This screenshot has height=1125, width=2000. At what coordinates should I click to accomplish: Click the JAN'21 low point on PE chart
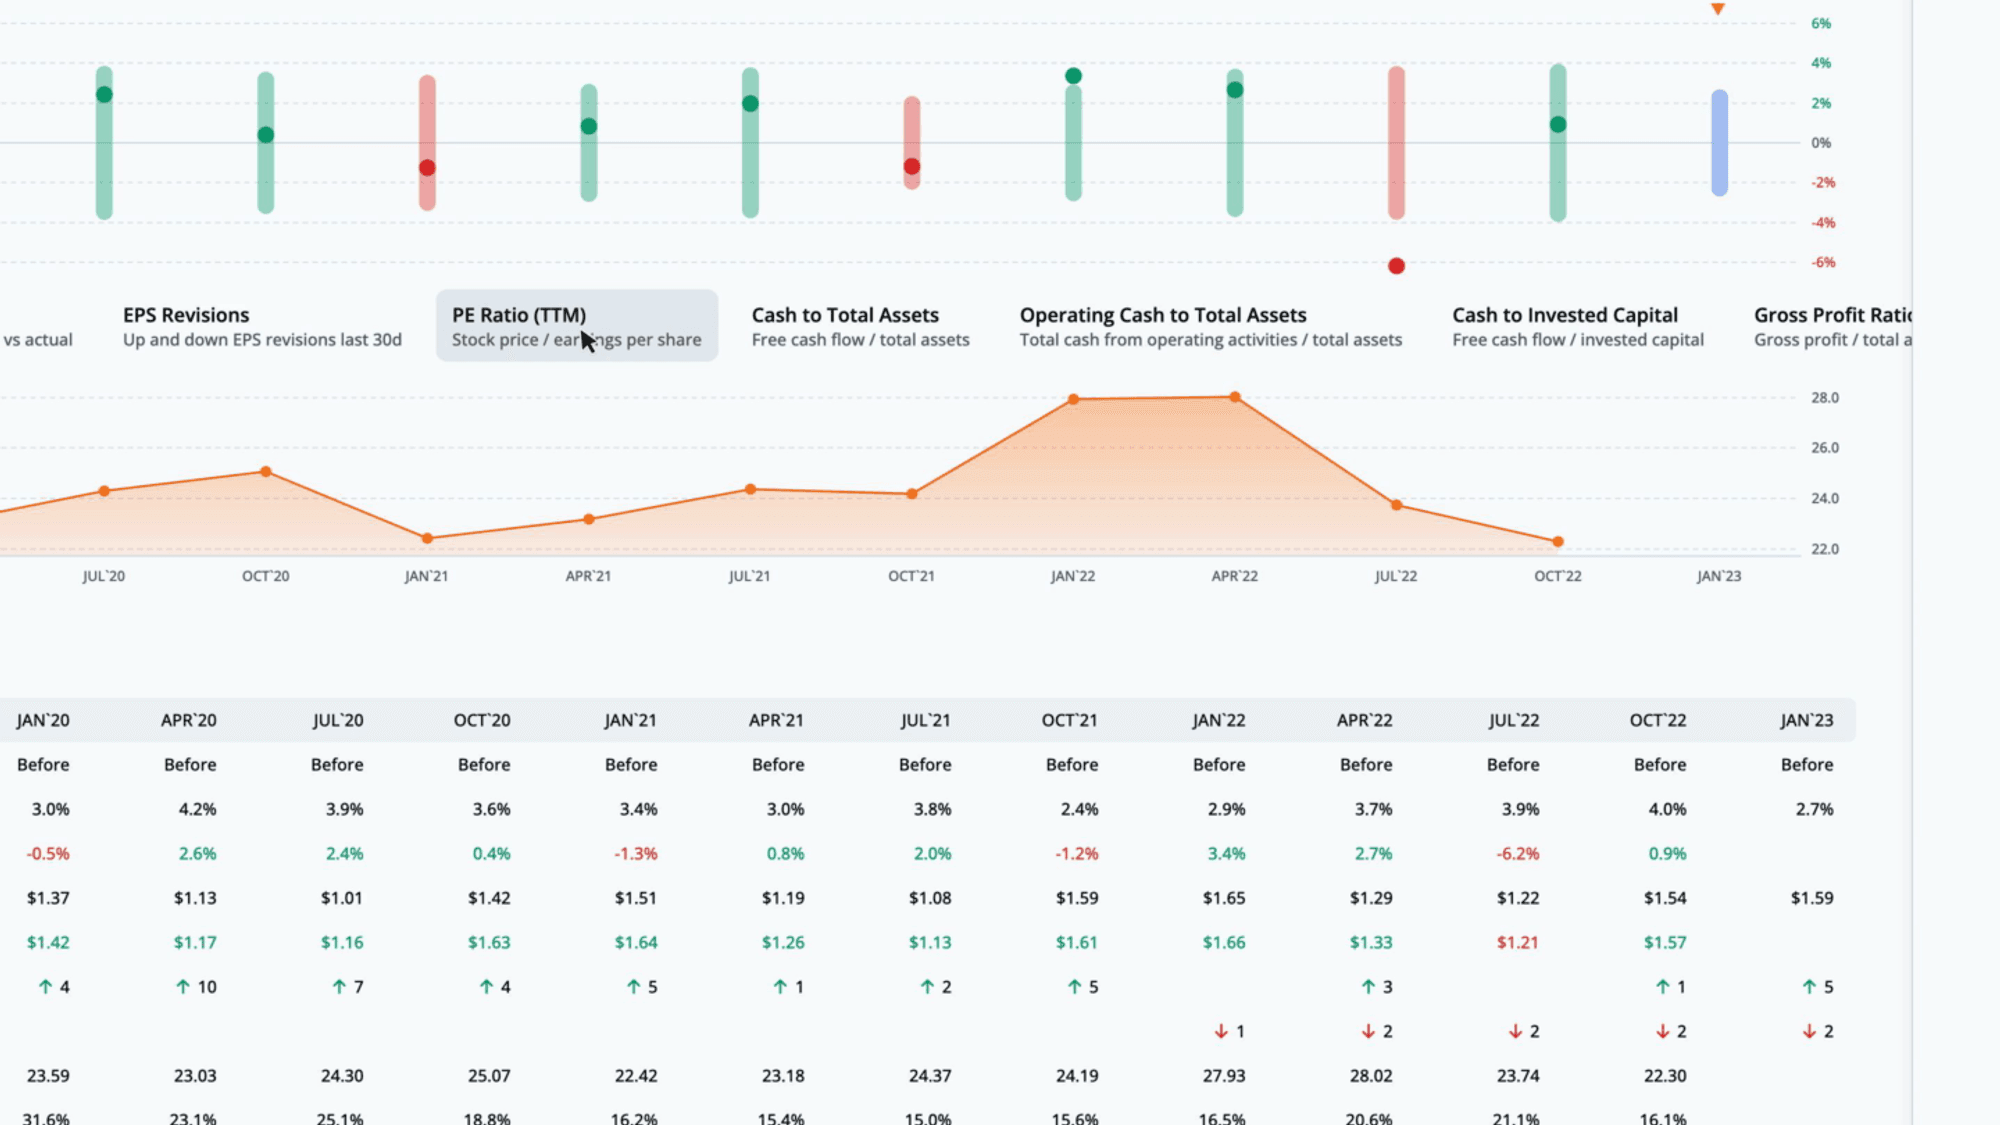click(427, 538)
